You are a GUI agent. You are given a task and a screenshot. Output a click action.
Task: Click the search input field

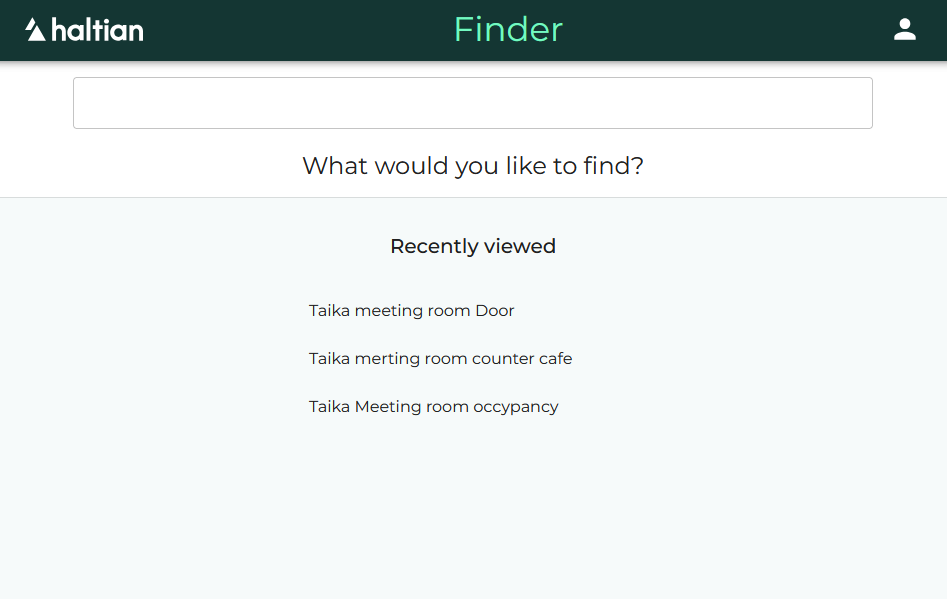[x=472, y=102]
